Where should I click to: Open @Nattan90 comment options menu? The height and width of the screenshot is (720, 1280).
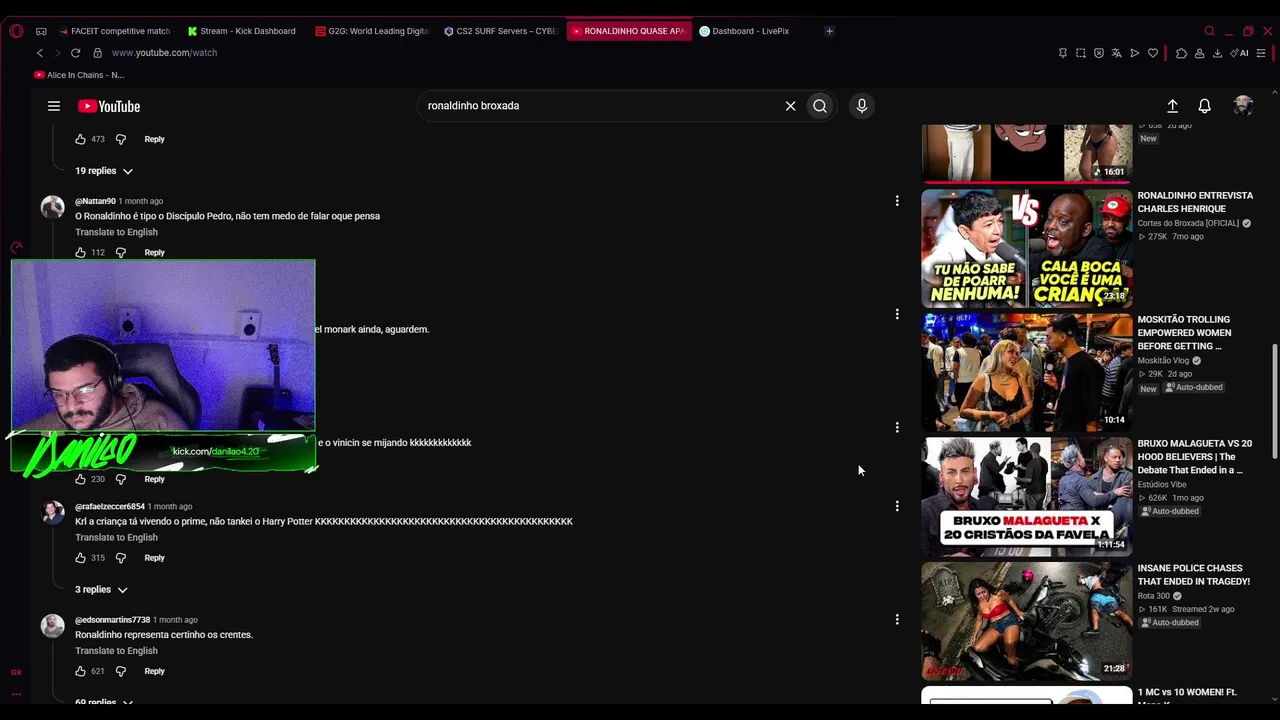point(897,201)
